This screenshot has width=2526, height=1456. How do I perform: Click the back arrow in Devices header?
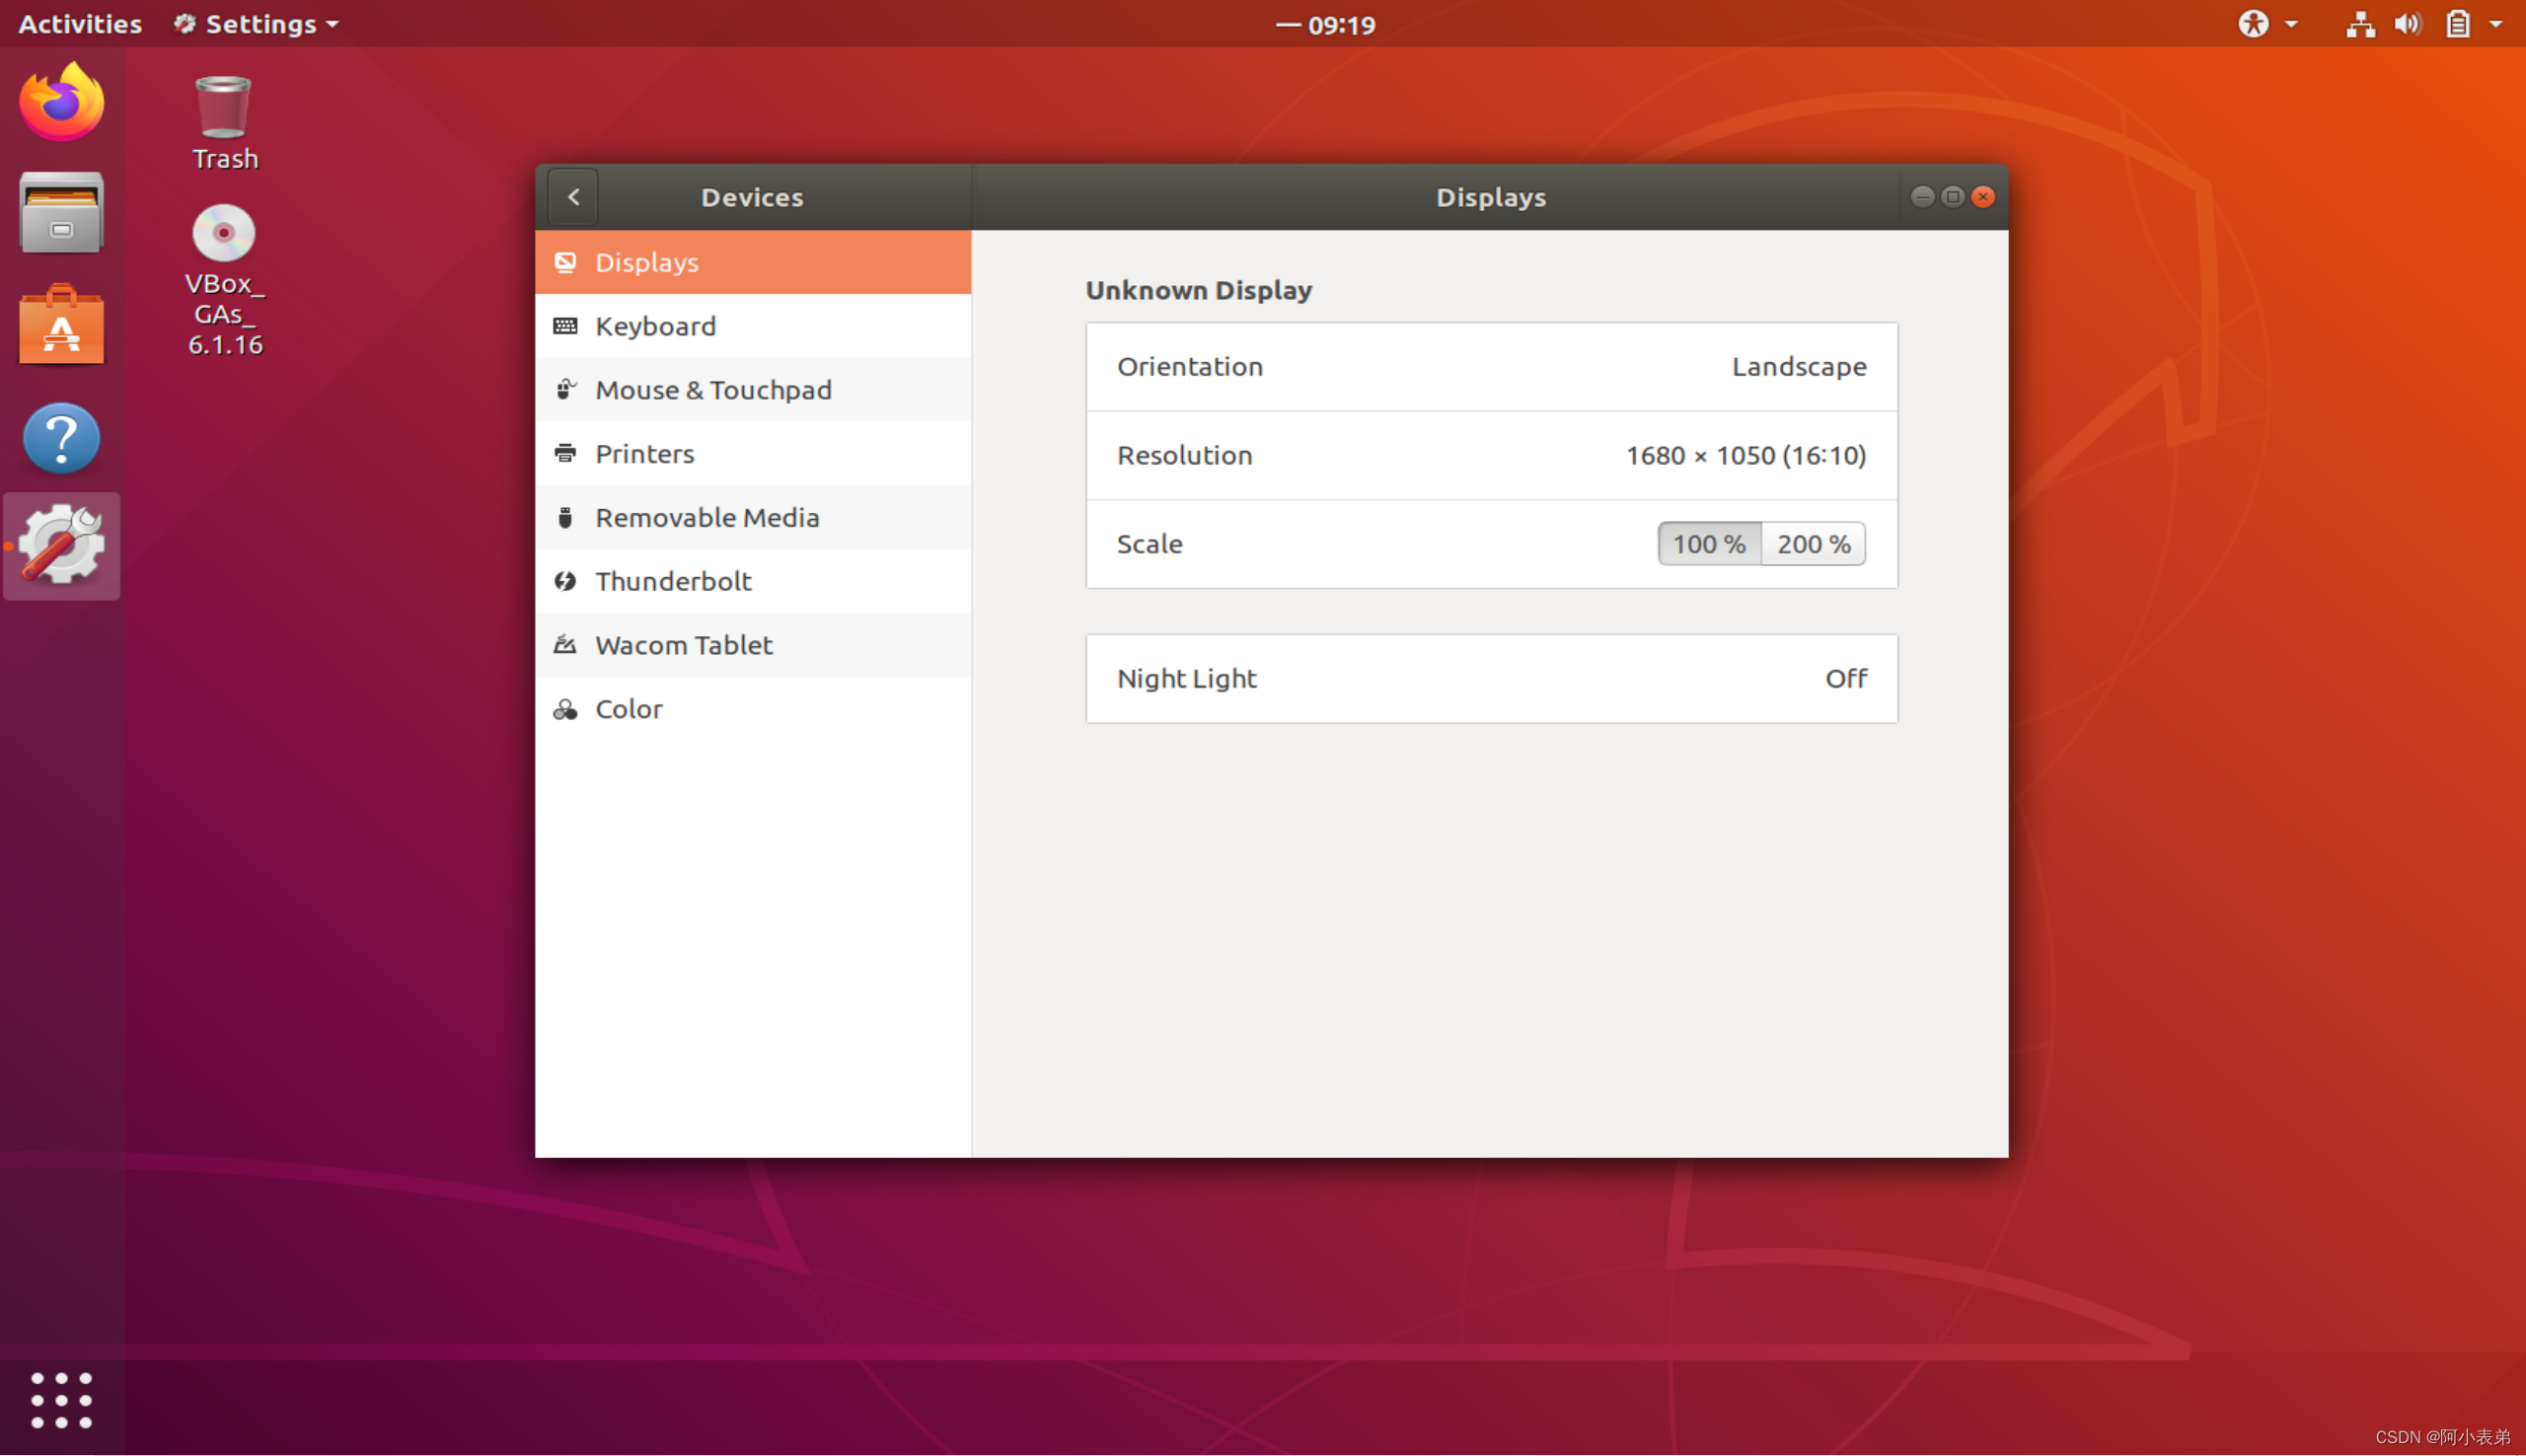(x=573, y=197)
